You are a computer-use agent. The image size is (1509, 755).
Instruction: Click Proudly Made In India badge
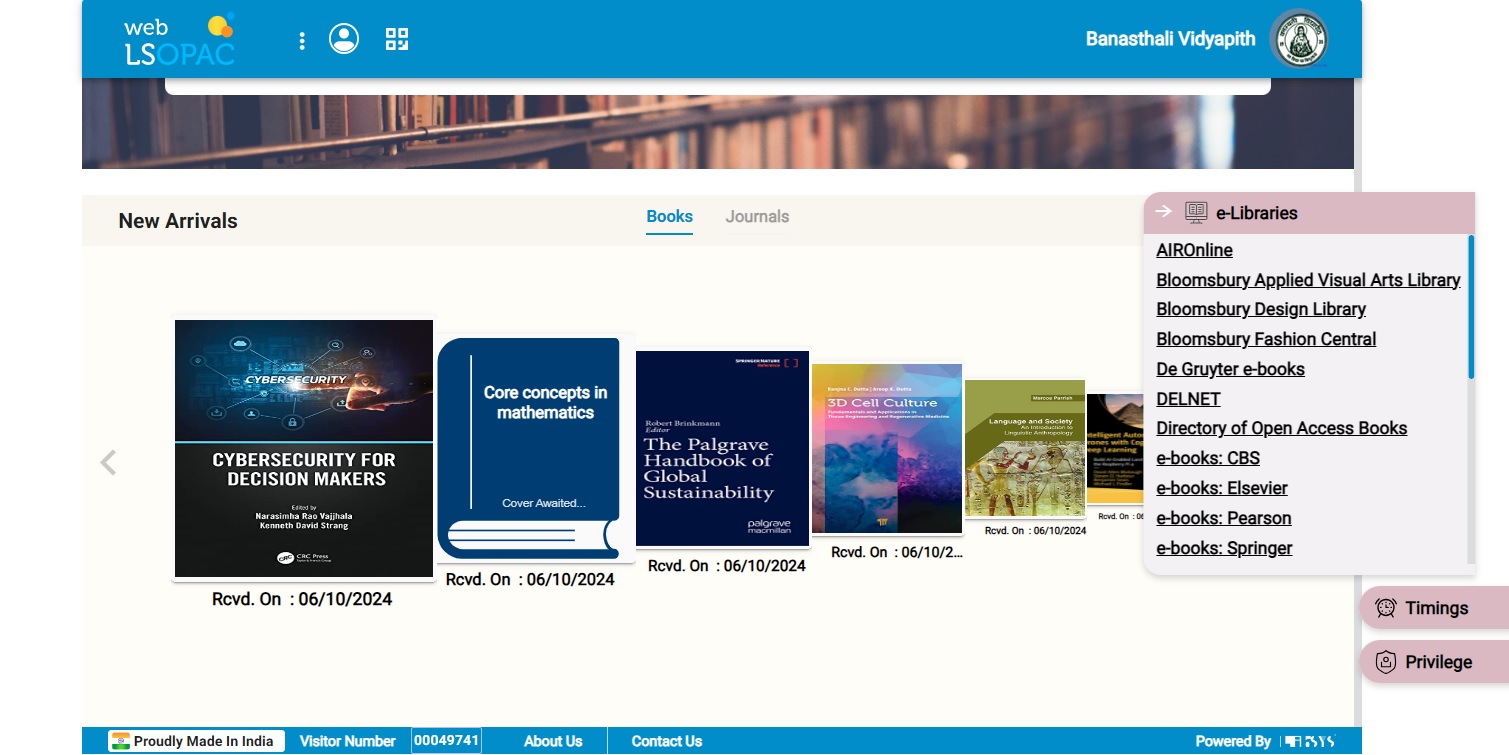click(x=197, y=741)
